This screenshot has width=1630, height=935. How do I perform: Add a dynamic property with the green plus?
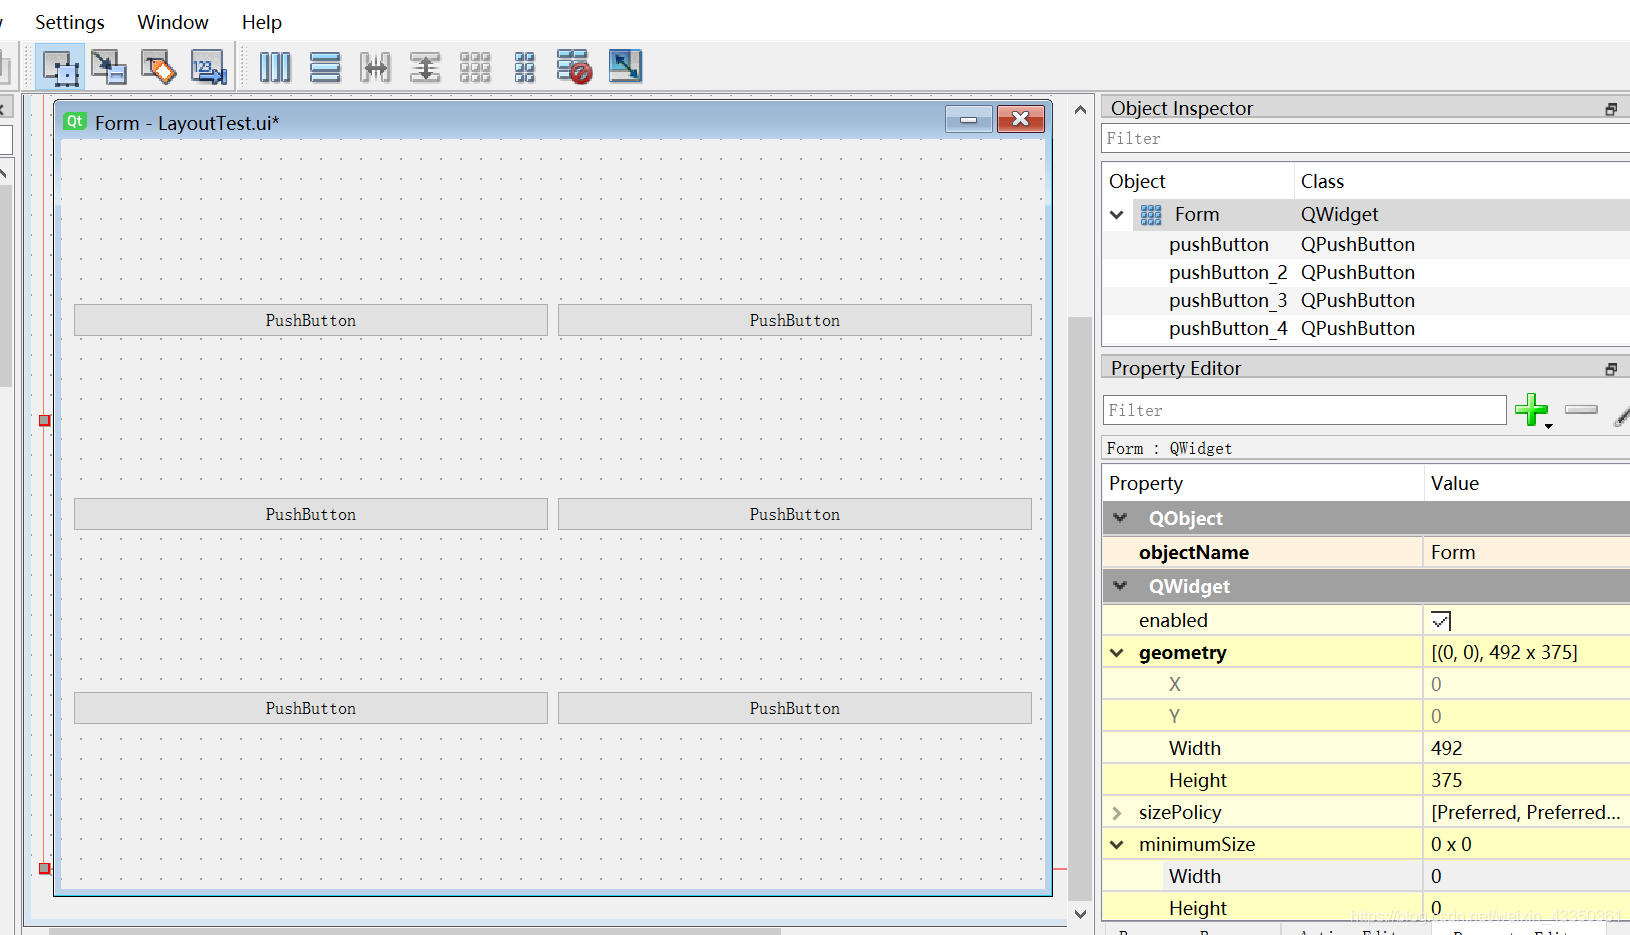tap(1532, 410)
